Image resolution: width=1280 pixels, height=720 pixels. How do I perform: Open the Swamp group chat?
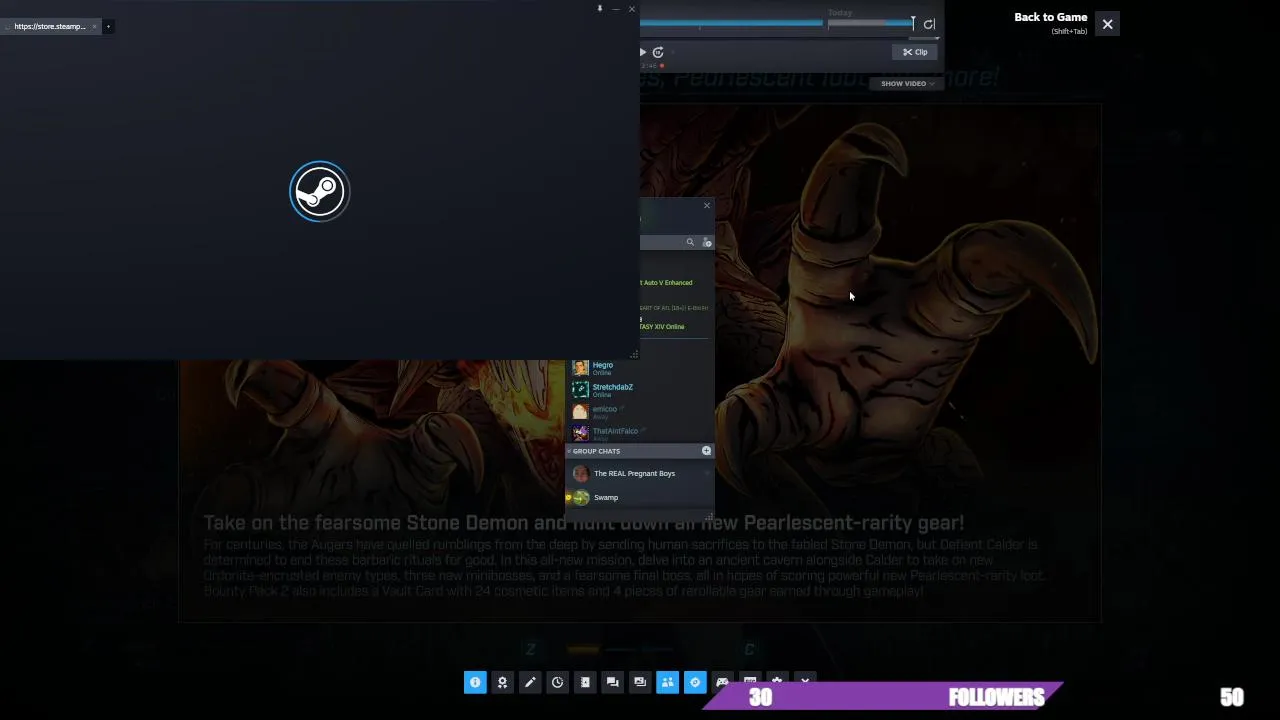[640, 498]
